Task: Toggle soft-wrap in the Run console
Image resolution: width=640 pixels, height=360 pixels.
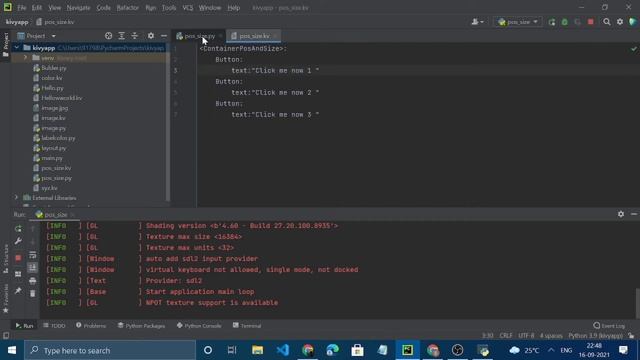Action: click(33, 255)
